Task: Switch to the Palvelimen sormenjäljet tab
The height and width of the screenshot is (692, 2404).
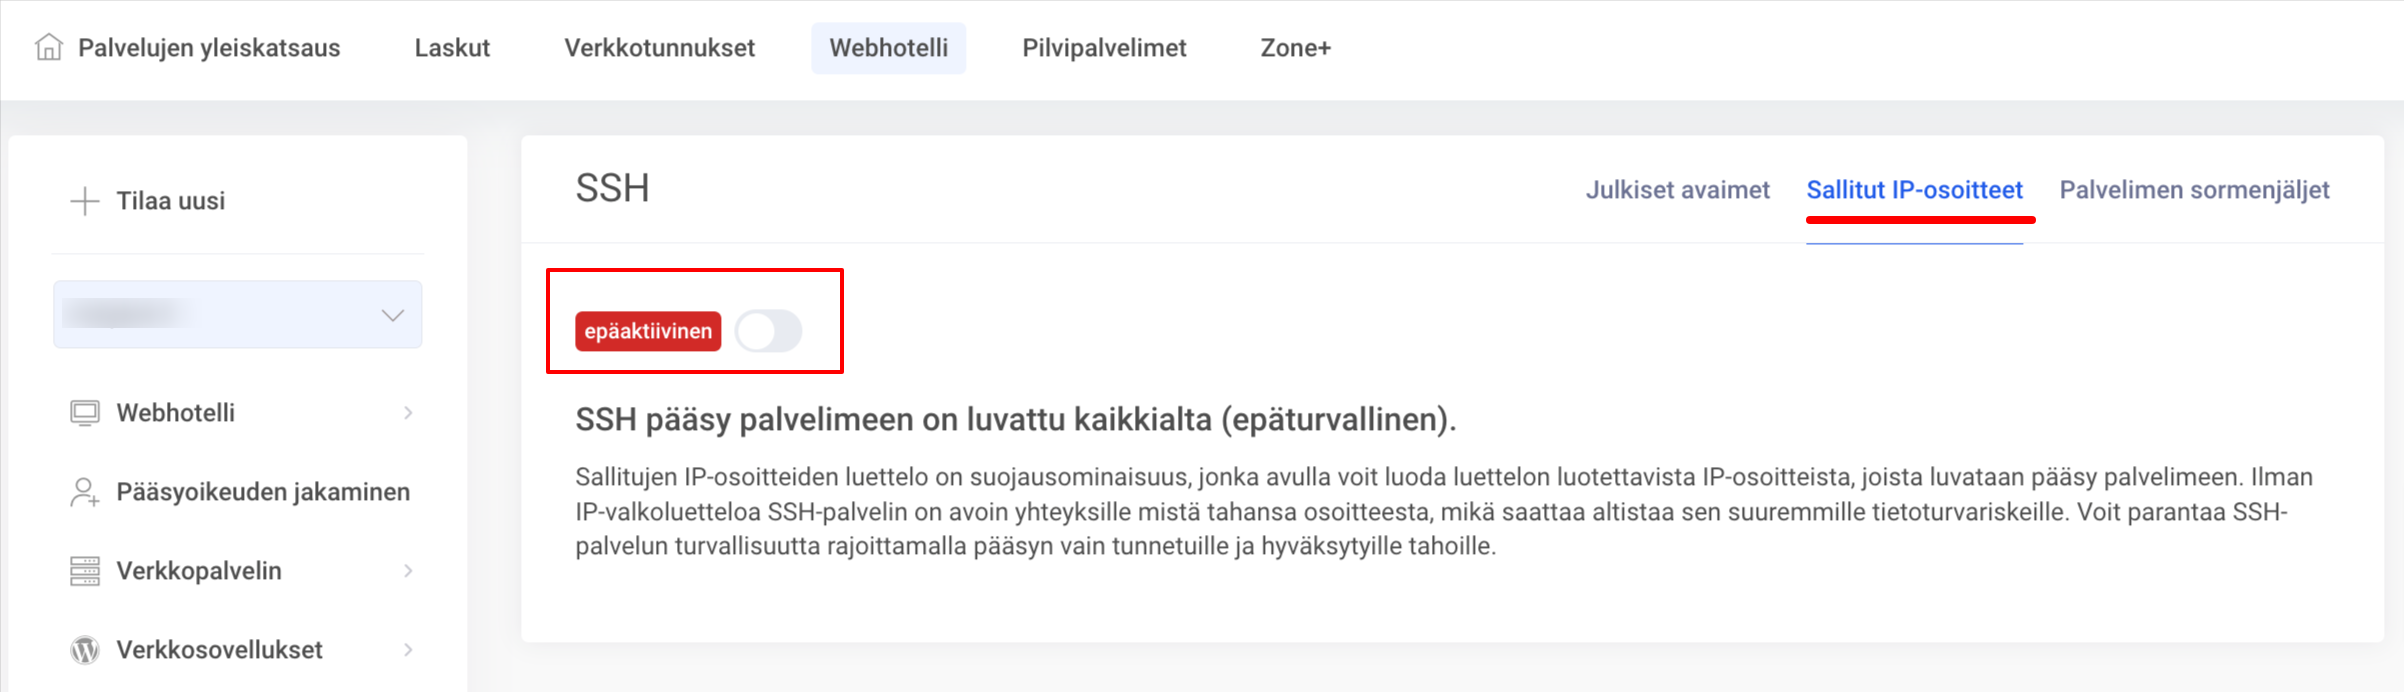Action: (2194, 190)
